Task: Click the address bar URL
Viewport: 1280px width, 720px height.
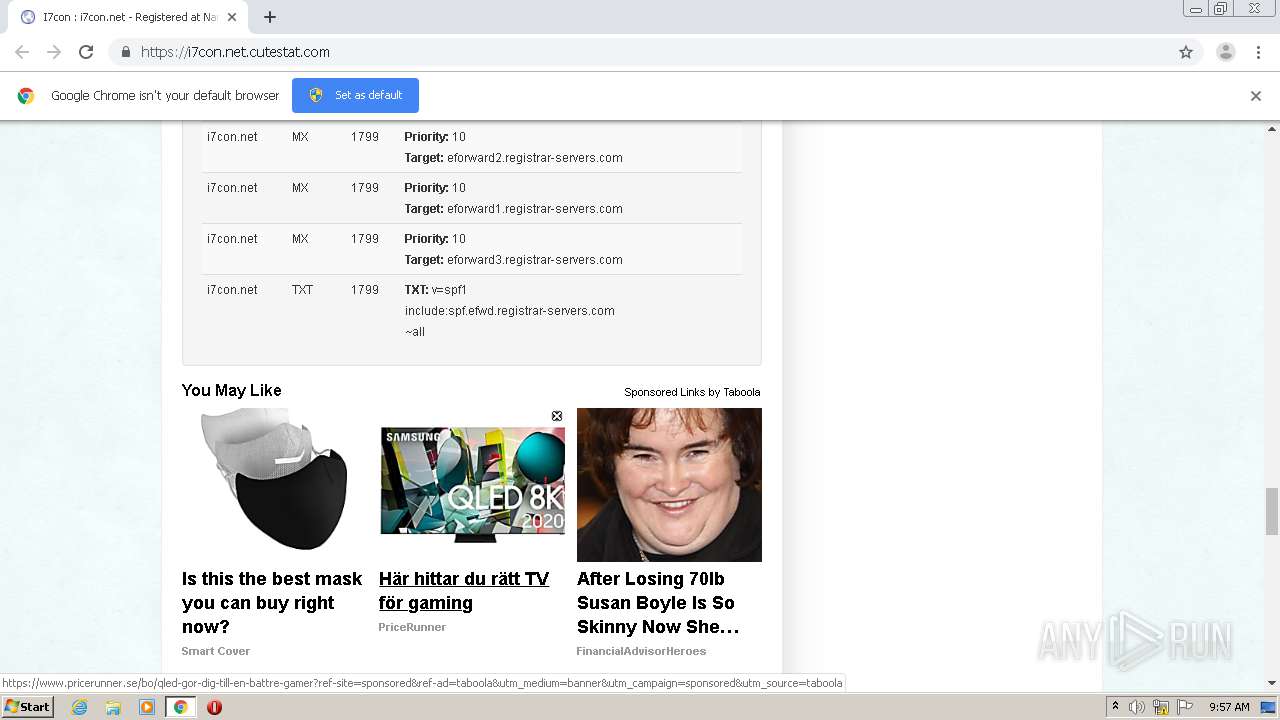Action: point(235,52)
